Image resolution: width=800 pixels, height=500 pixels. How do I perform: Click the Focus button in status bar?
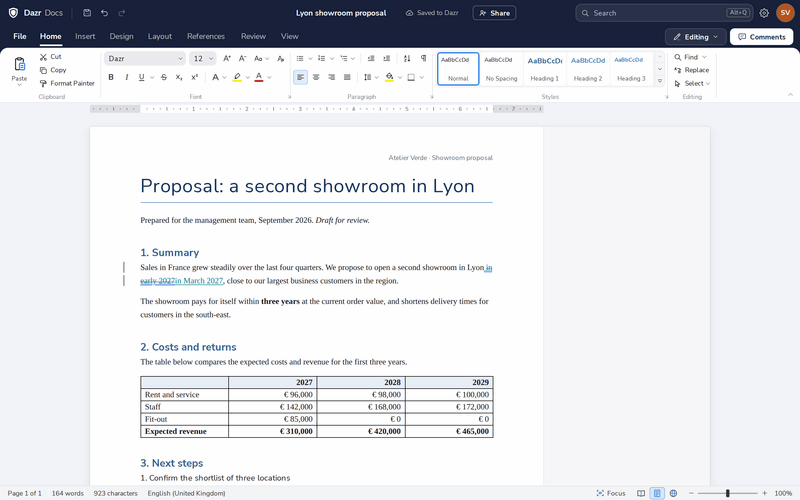(611, 493)
